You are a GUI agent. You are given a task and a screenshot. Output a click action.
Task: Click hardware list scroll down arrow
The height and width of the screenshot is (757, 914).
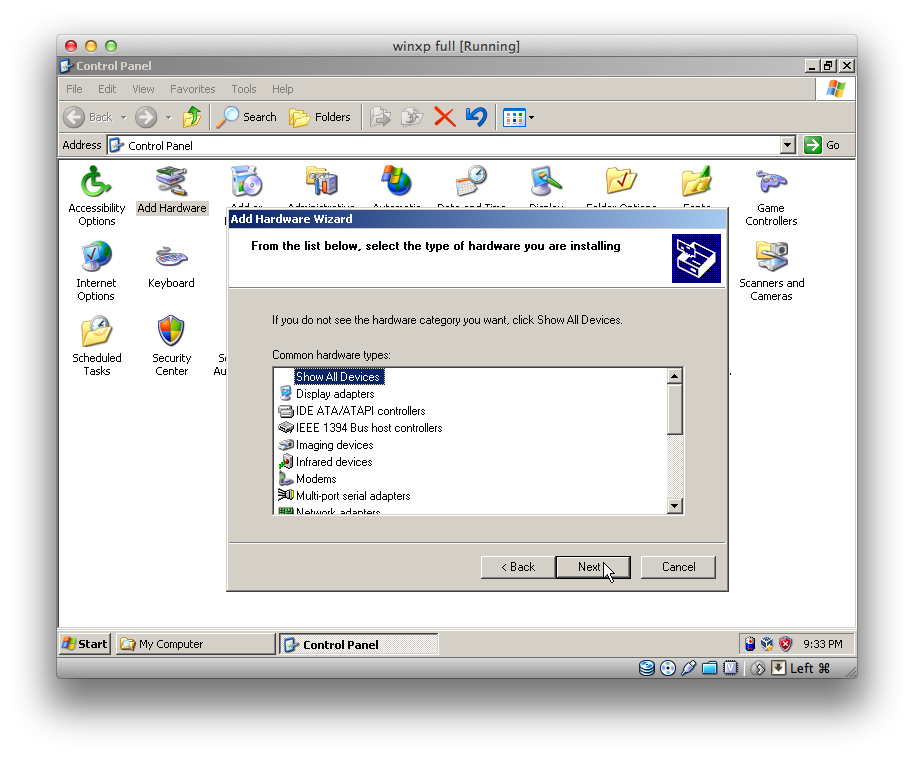pyautogui.click(x=674, y=506)
